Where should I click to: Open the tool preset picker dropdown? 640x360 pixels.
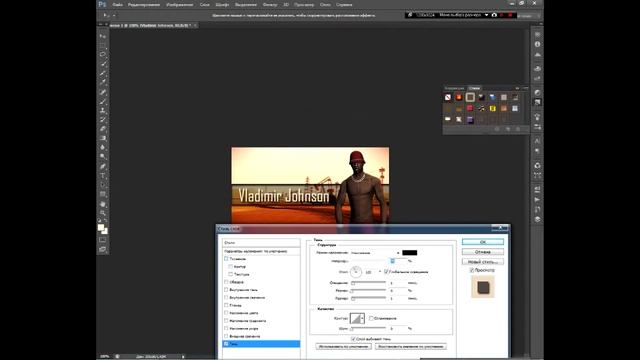tap(109, 16)
